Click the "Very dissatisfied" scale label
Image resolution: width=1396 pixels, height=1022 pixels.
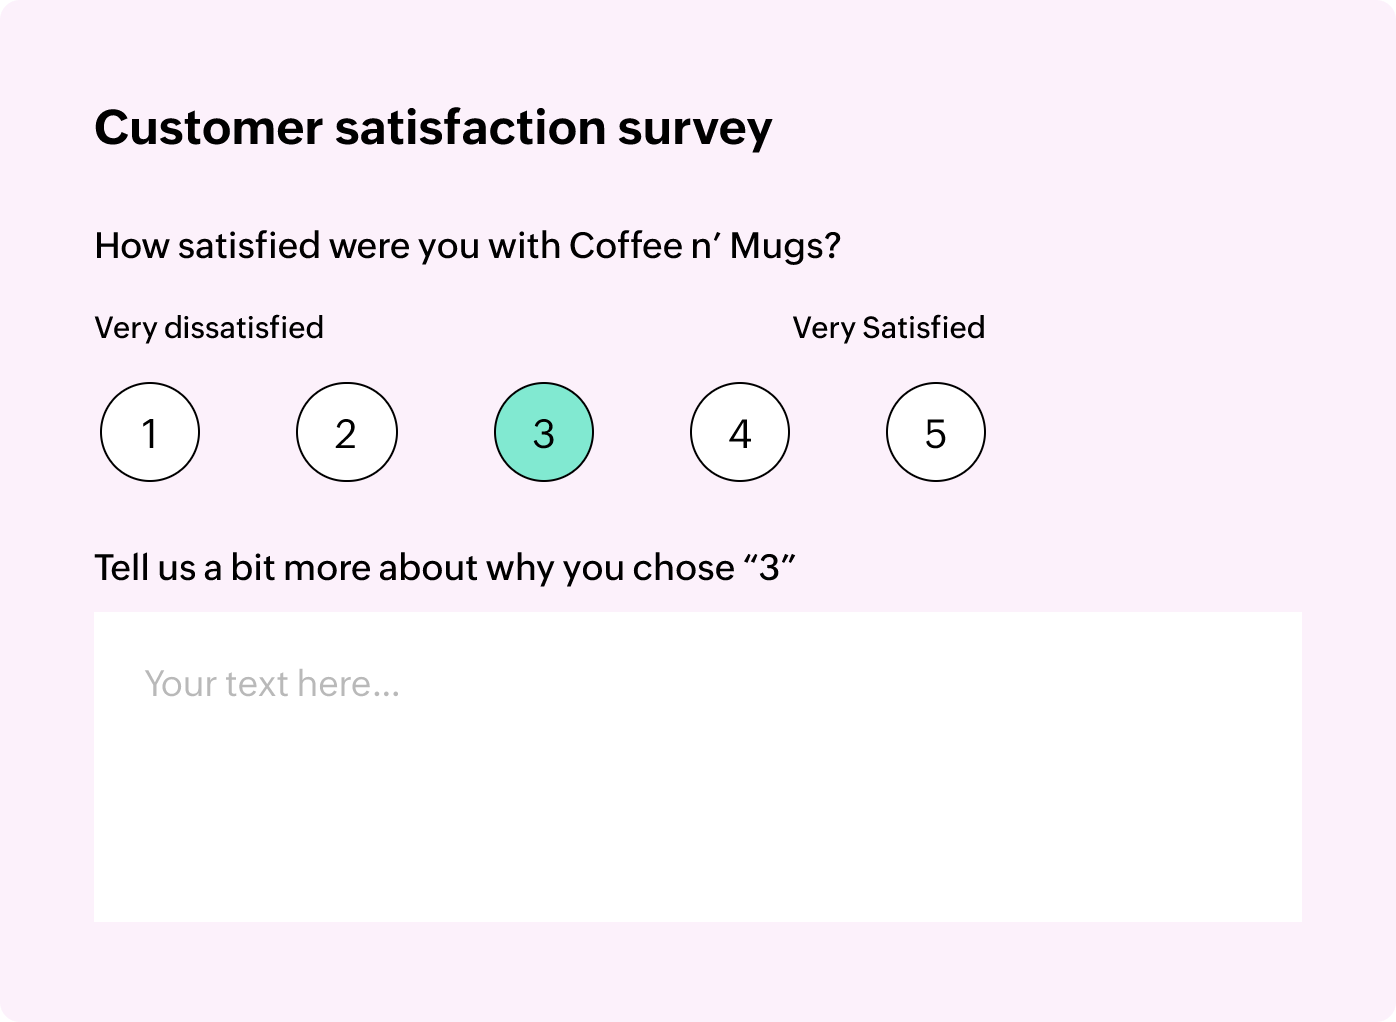(209, 328)
